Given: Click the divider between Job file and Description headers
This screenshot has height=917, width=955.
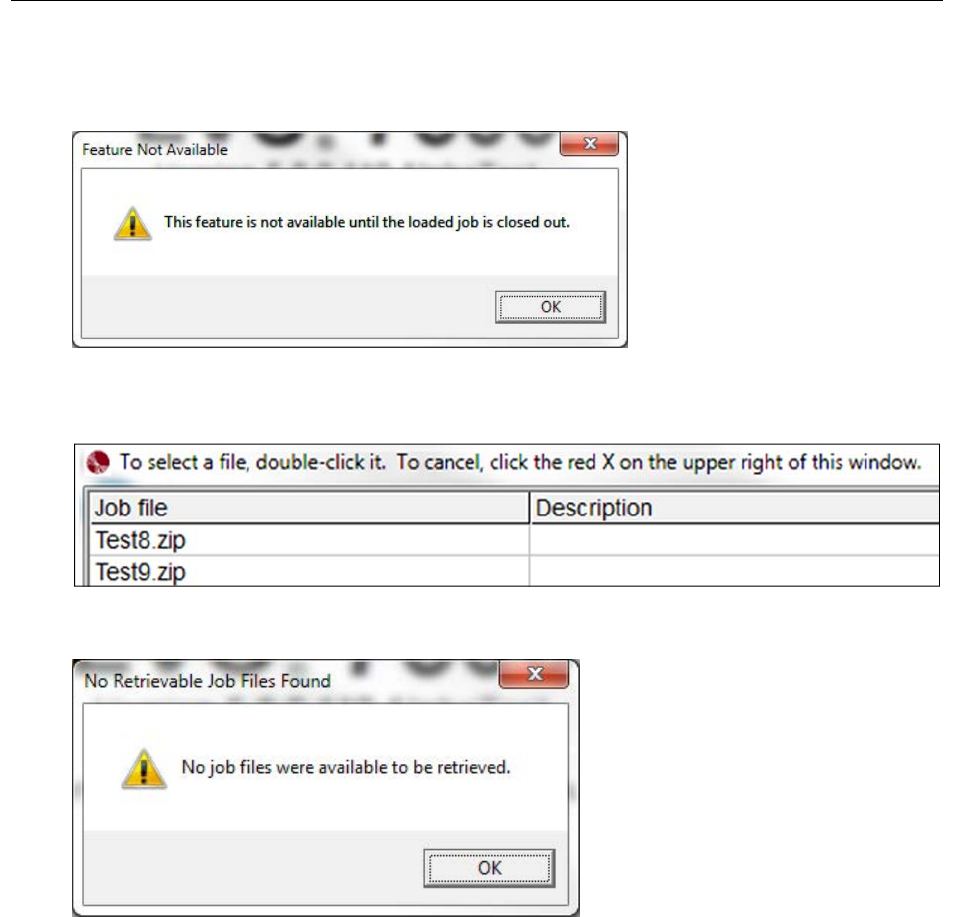Looking at the screenshot, I should [529, 508].
